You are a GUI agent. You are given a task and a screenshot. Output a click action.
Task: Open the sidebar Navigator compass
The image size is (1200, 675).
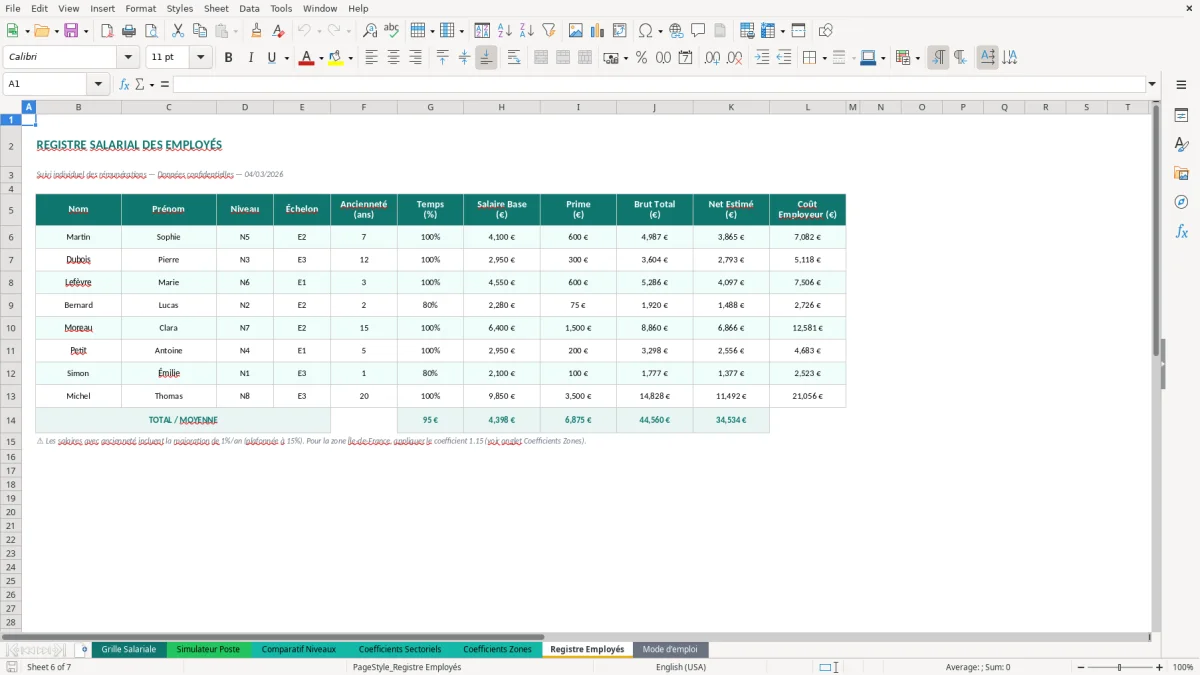(1181, 202)
